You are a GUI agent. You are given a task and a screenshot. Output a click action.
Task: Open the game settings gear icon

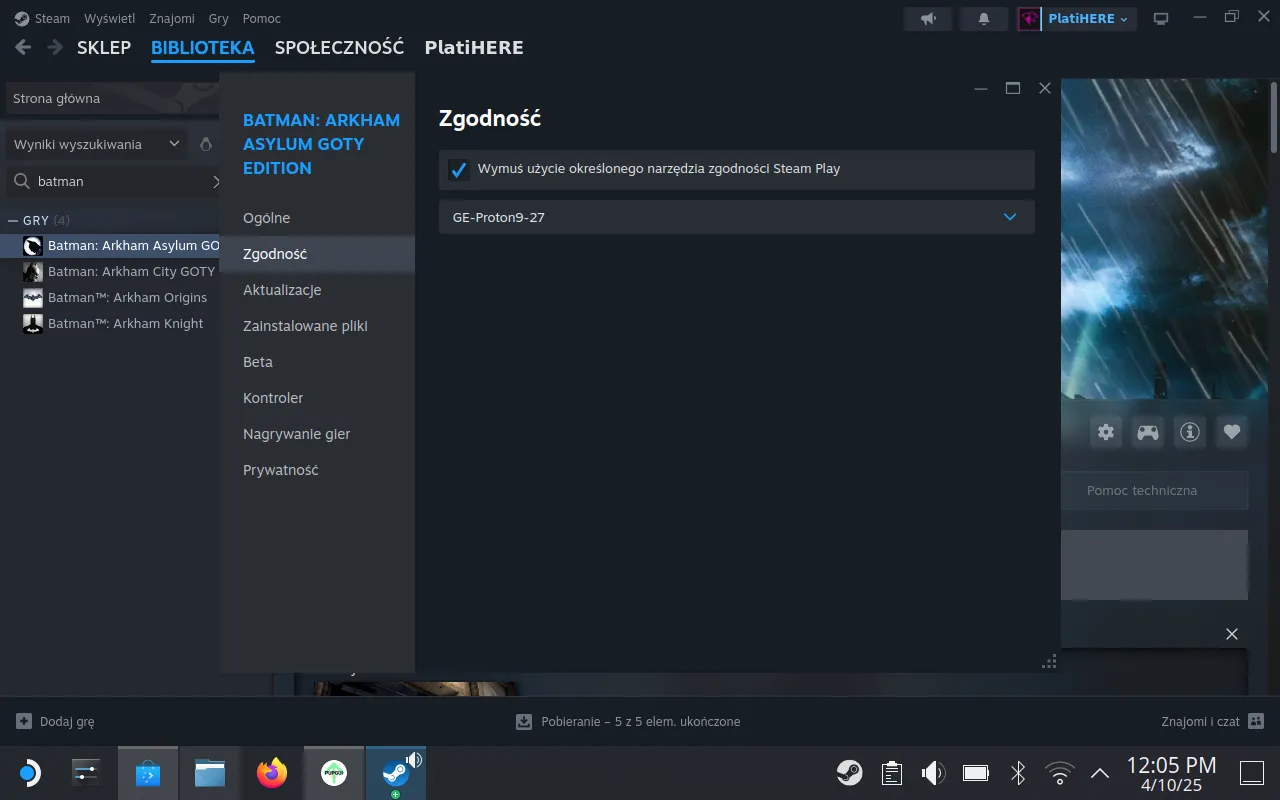[1105, 431]
